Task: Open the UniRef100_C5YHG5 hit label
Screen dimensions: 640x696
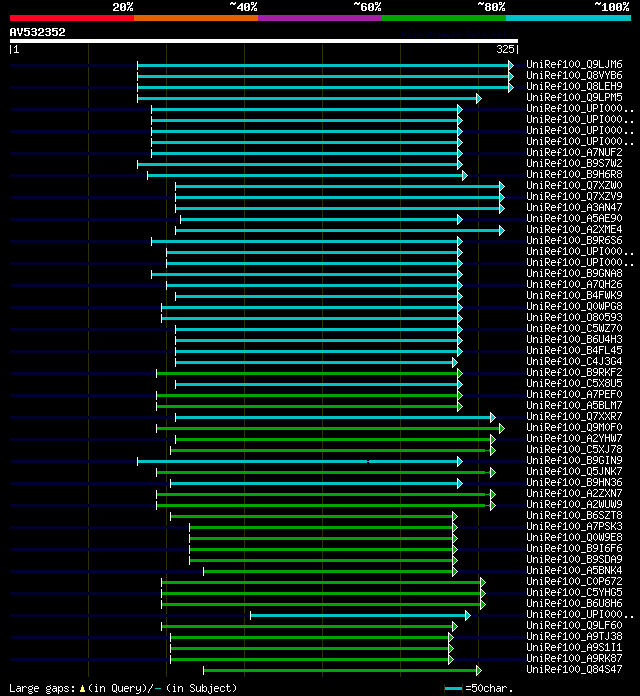Action: click(x=574, y=592)
